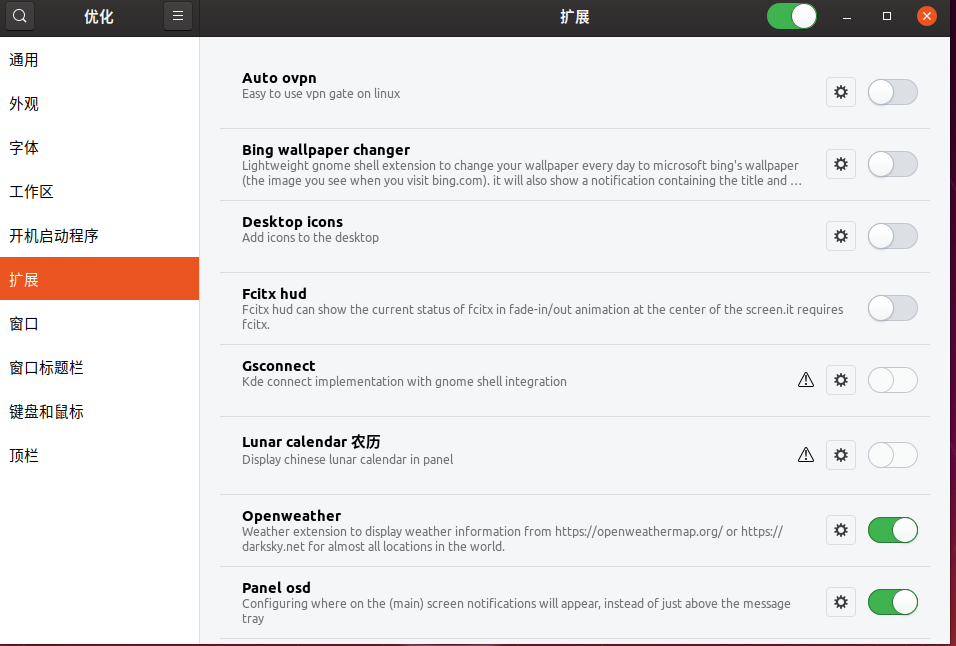Open Desktop icons settings gear
The image size is (956, 646).
[x=841, y=236]
